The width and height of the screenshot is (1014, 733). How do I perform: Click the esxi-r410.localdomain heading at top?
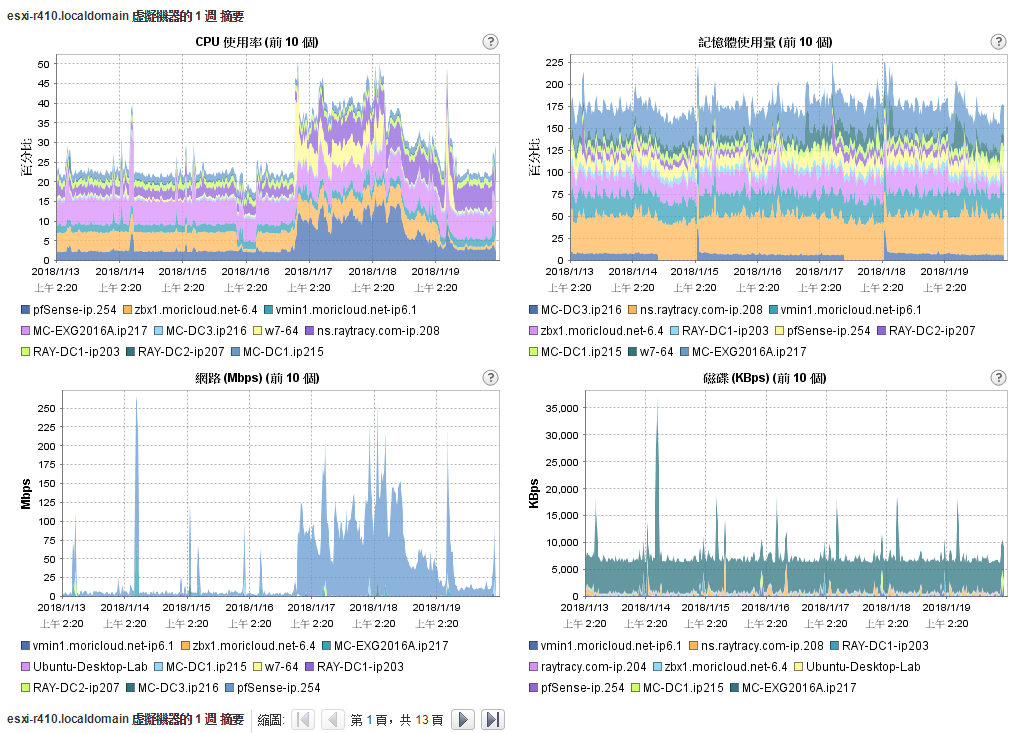tap(125, 16)
